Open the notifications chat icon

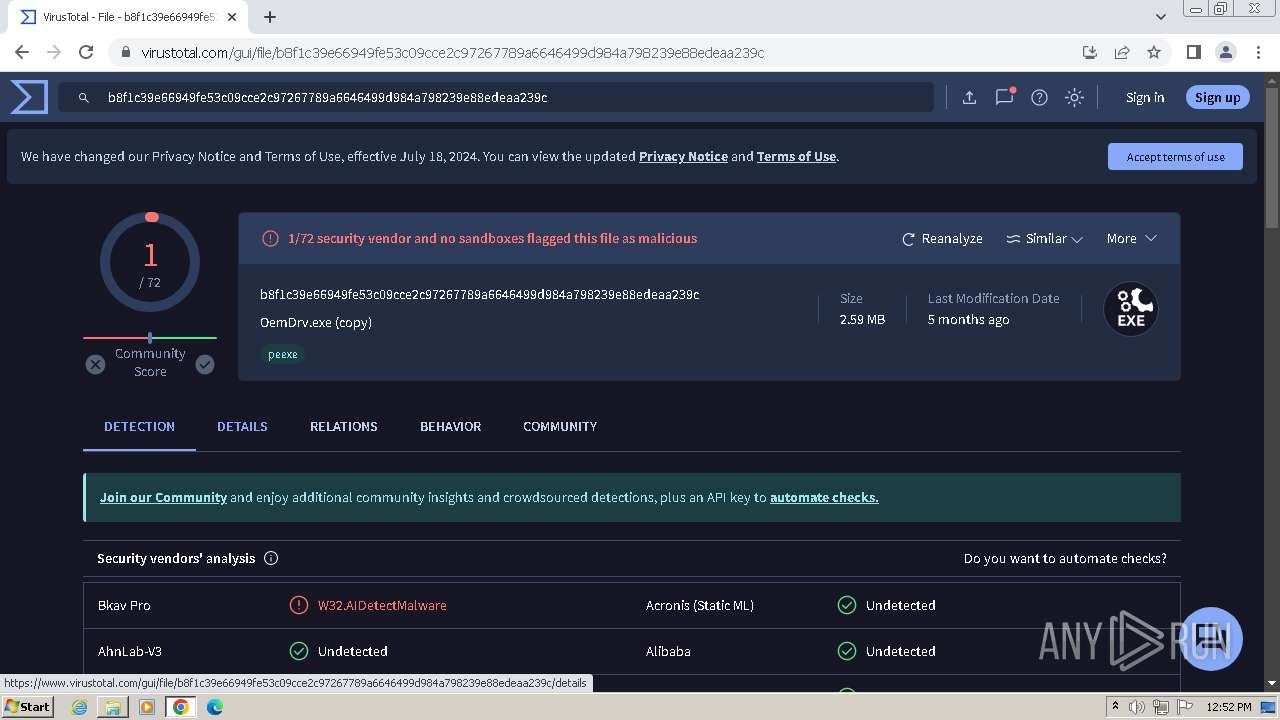click(x=1005, y=97)
